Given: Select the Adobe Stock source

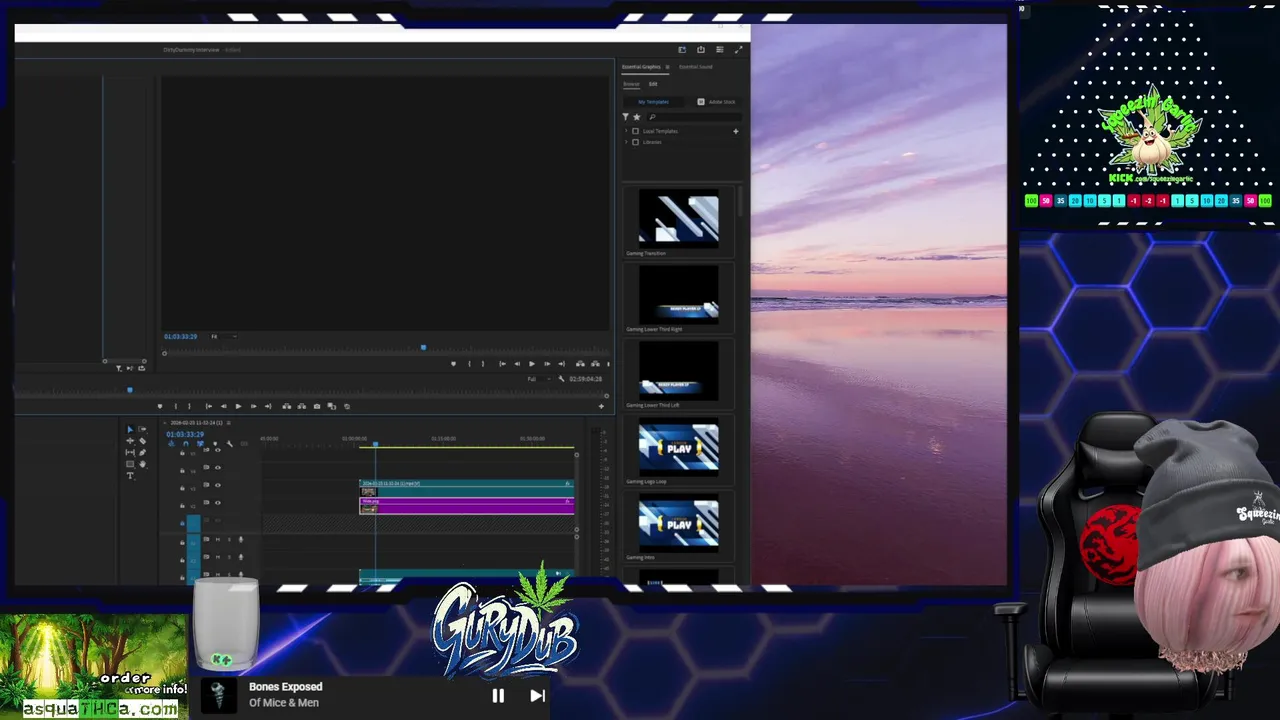Looking at the screenshot, I should [716, 102].
